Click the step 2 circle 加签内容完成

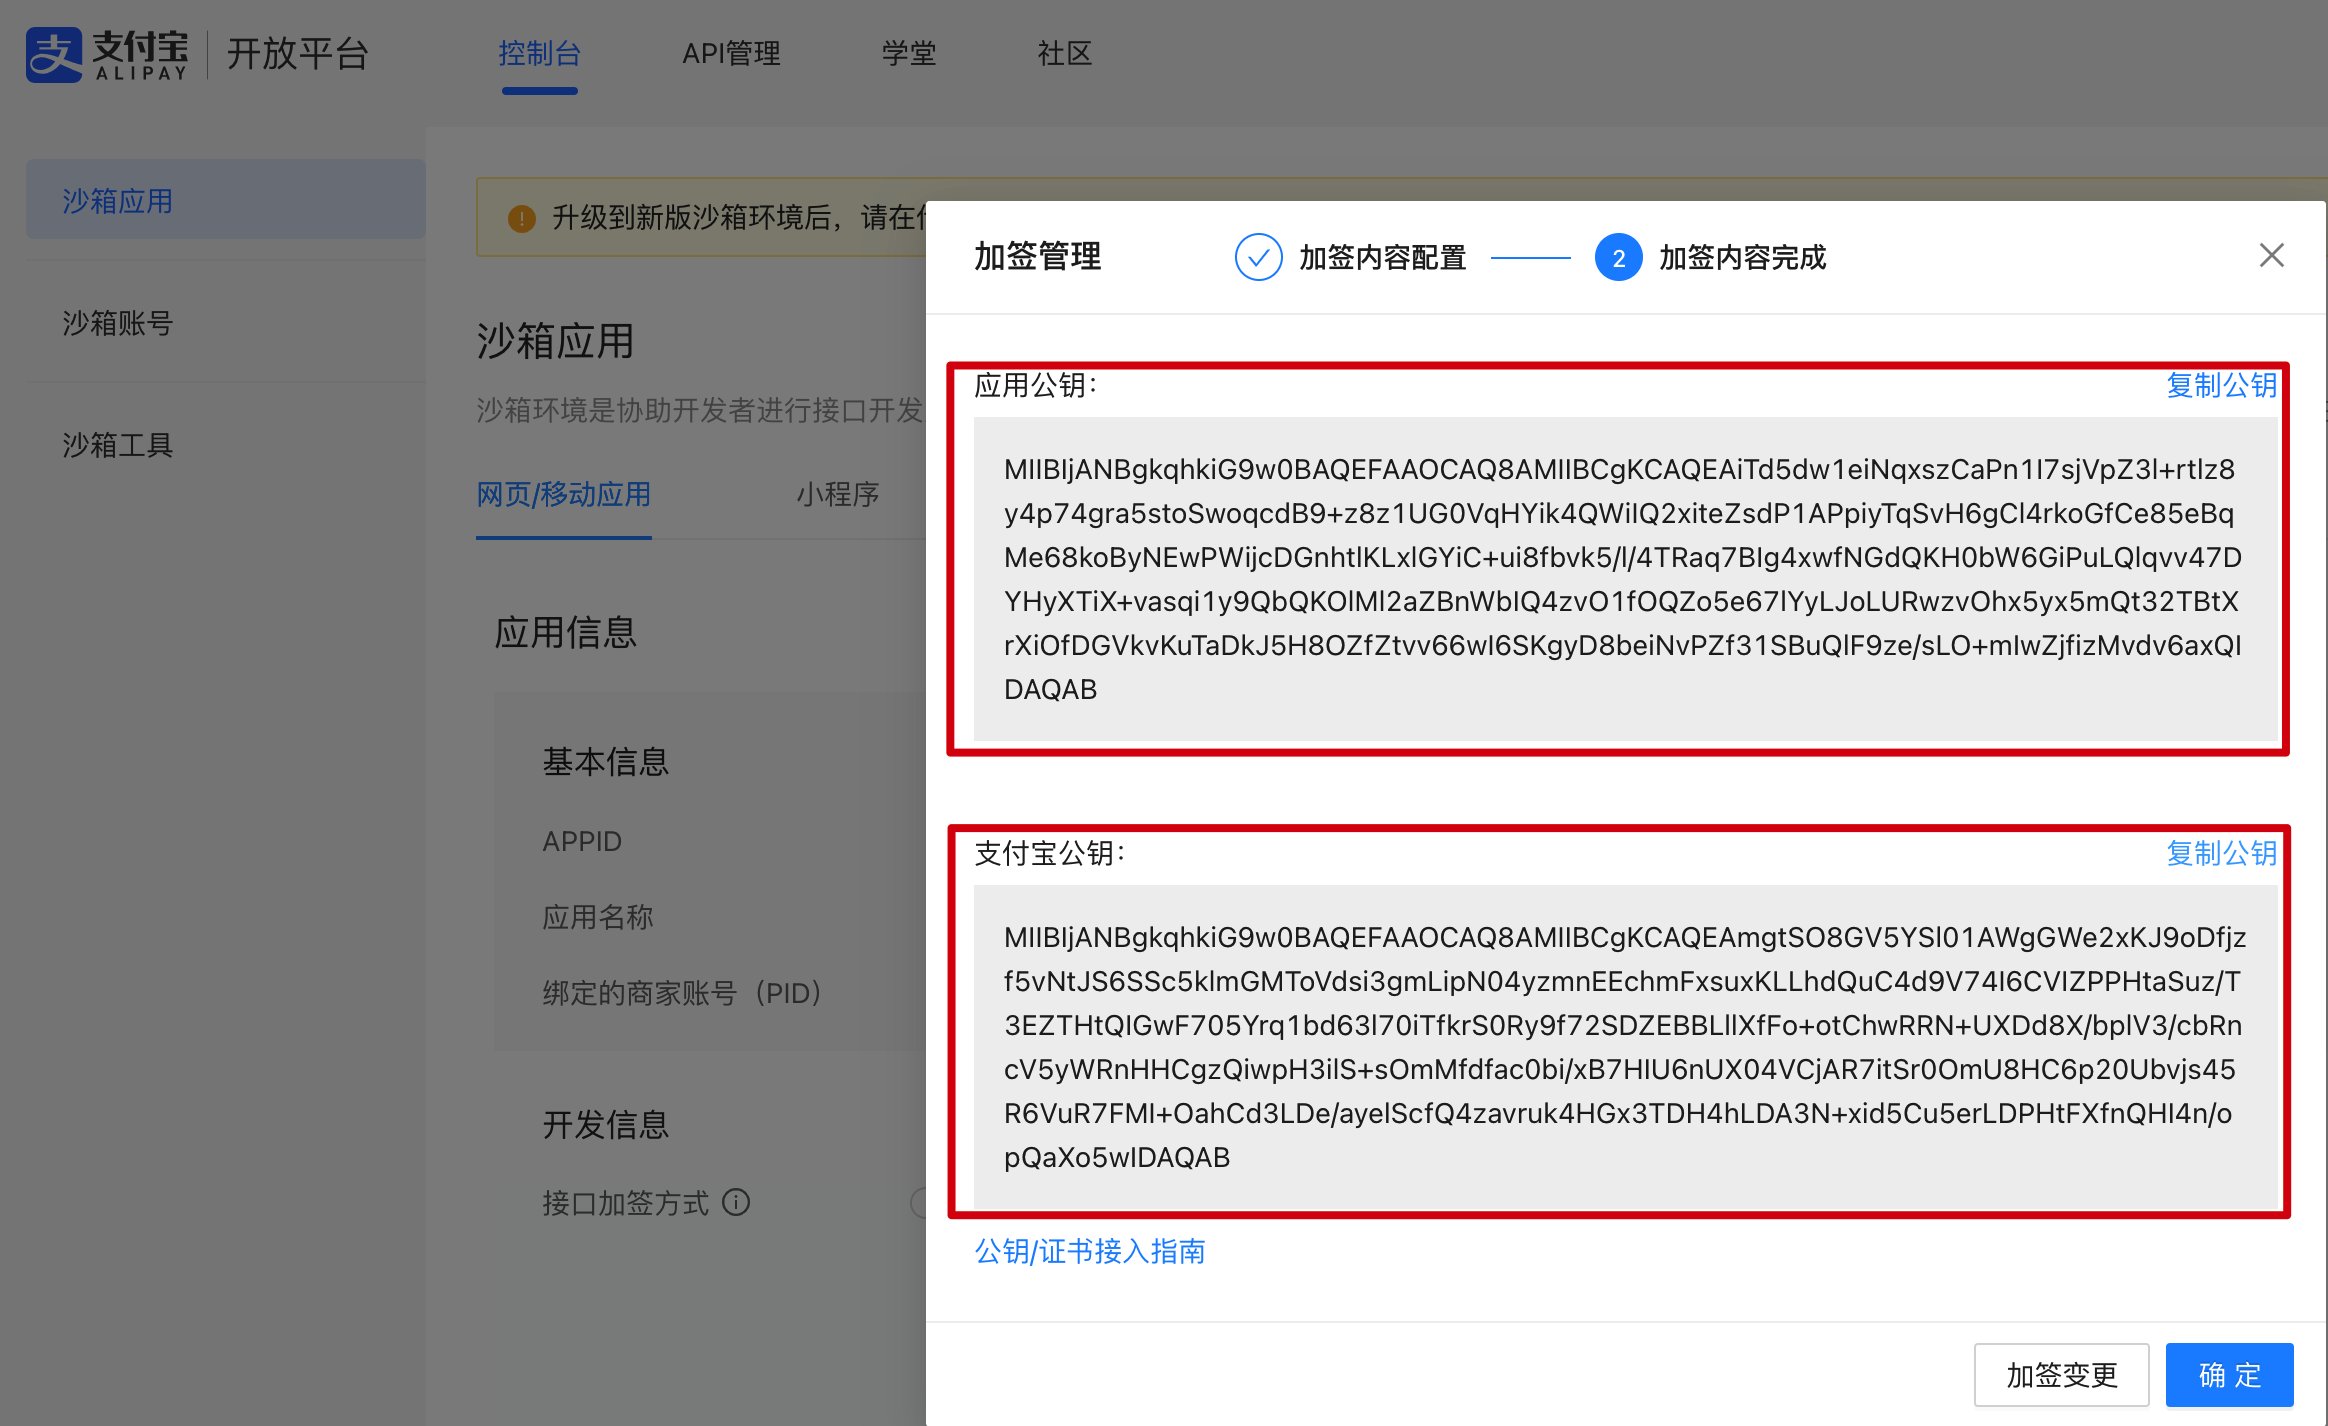coord(1618,258)
